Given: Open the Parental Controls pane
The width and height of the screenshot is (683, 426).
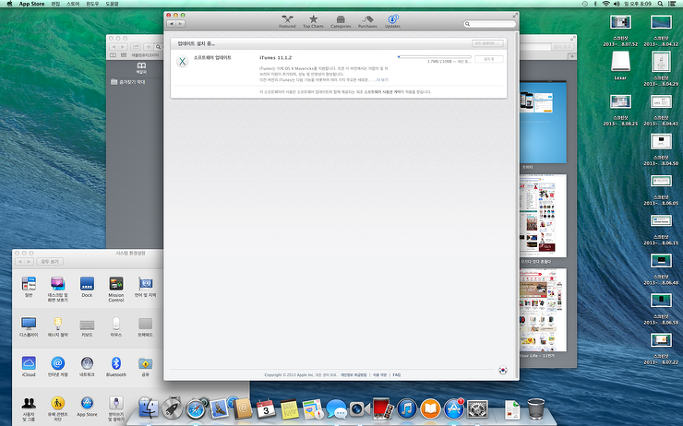Looking at the screenshot, I should [x=57, y=409].
